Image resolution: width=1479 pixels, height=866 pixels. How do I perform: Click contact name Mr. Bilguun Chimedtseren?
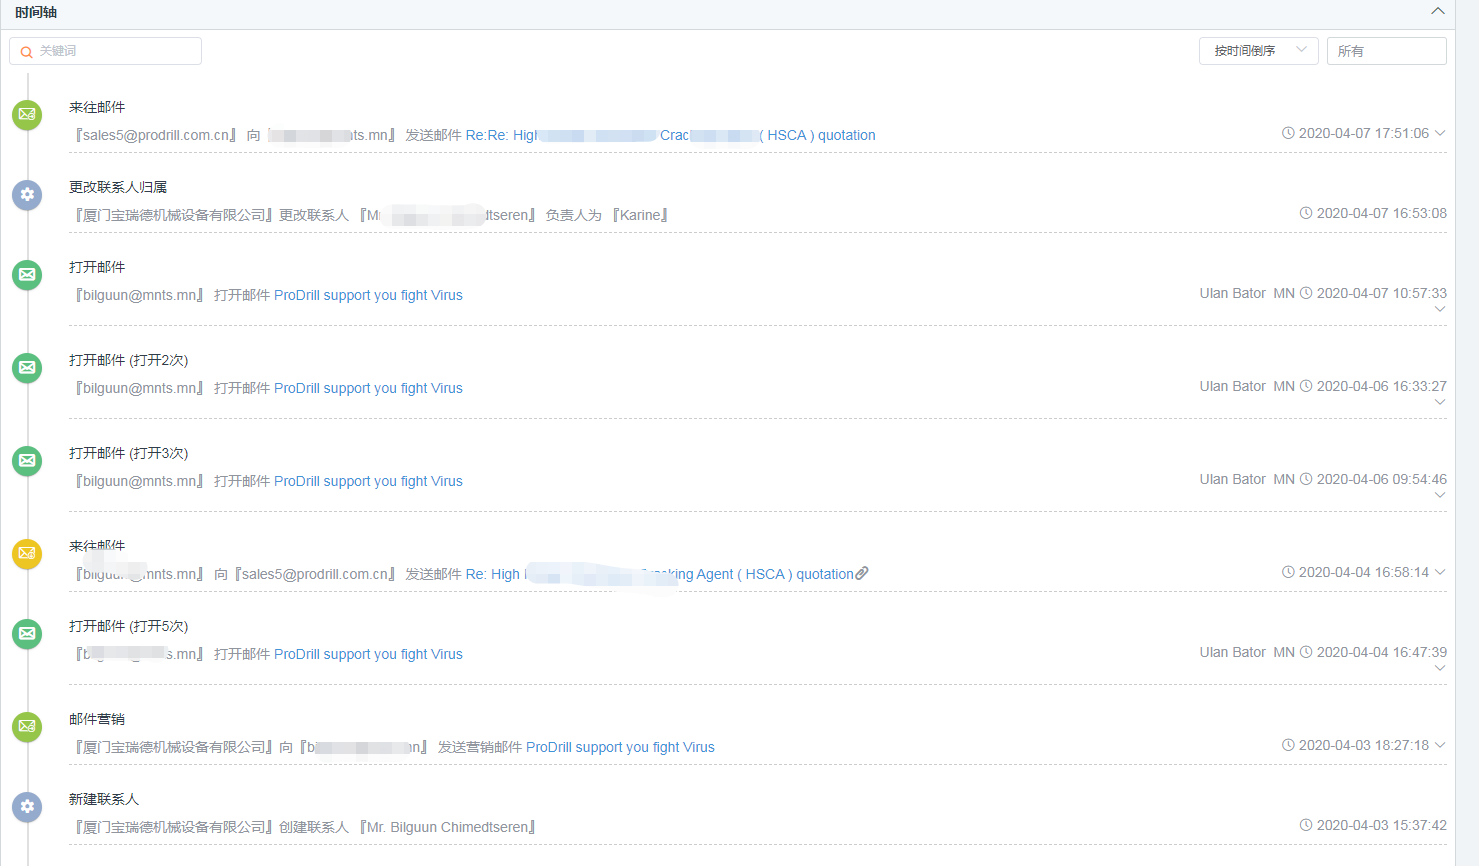point(448,827)
